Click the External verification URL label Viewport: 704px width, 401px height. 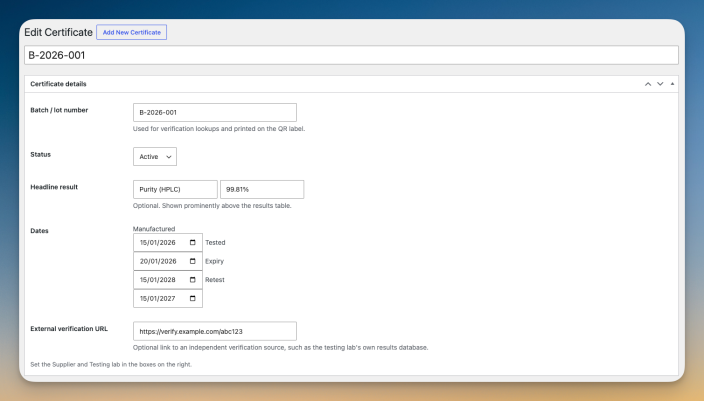point(69,329)
